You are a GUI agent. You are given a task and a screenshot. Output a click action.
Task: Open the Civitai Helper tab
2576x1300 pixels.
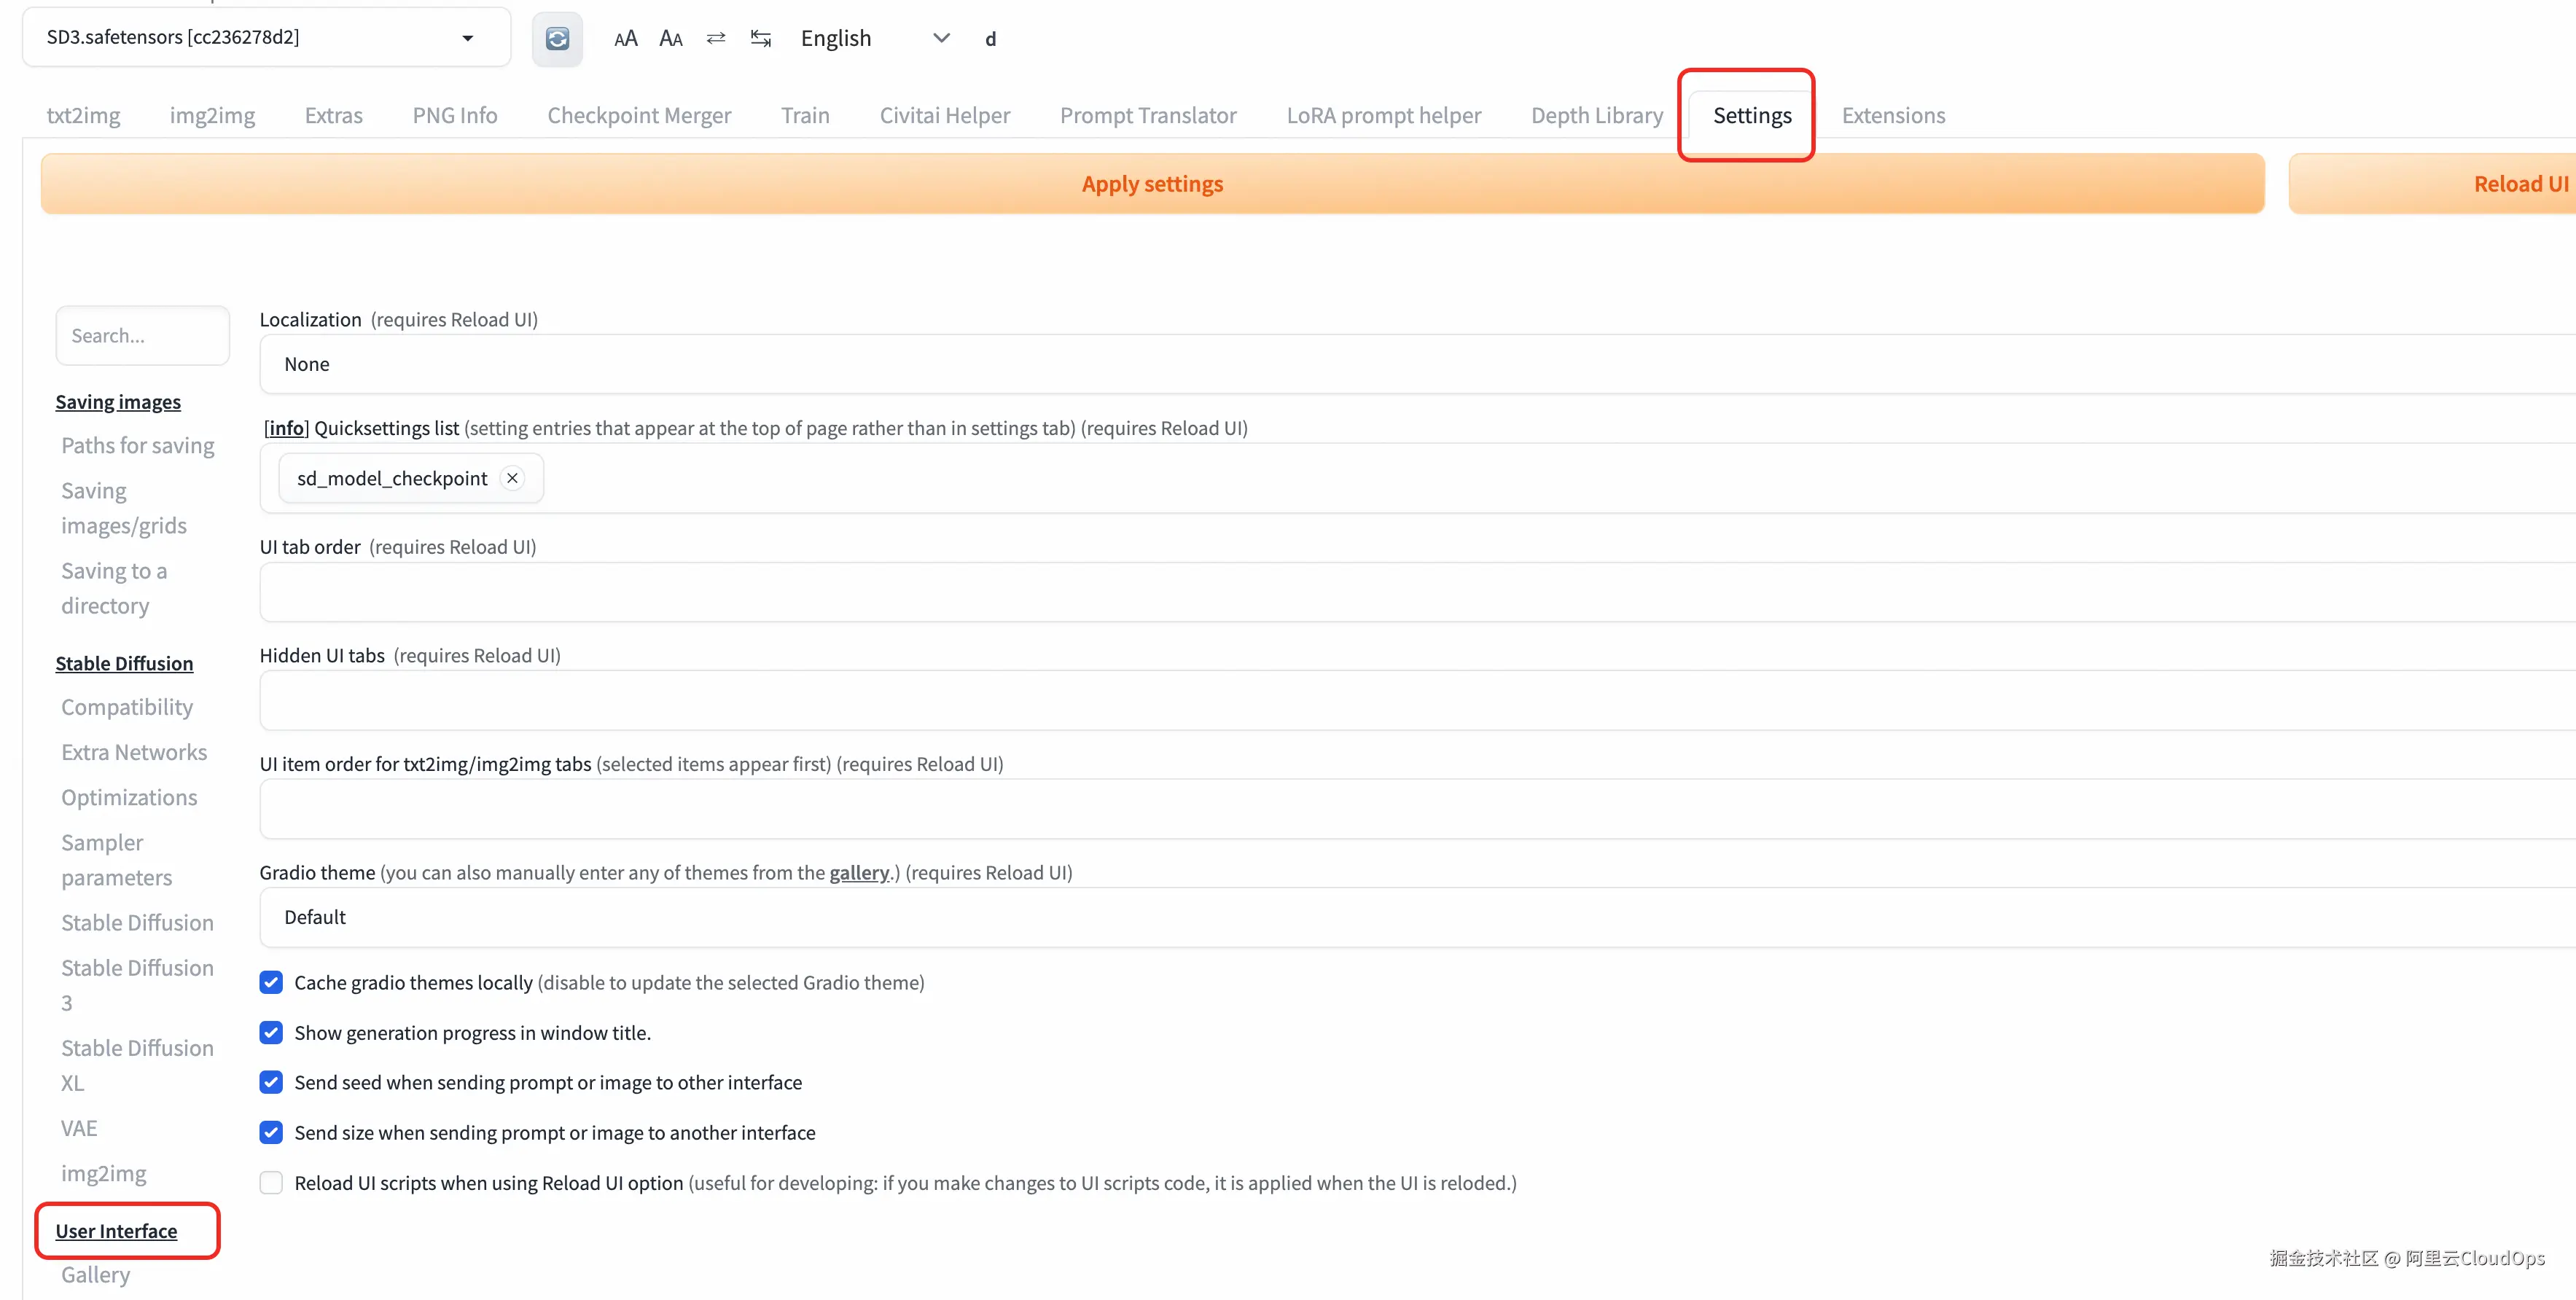944,115
